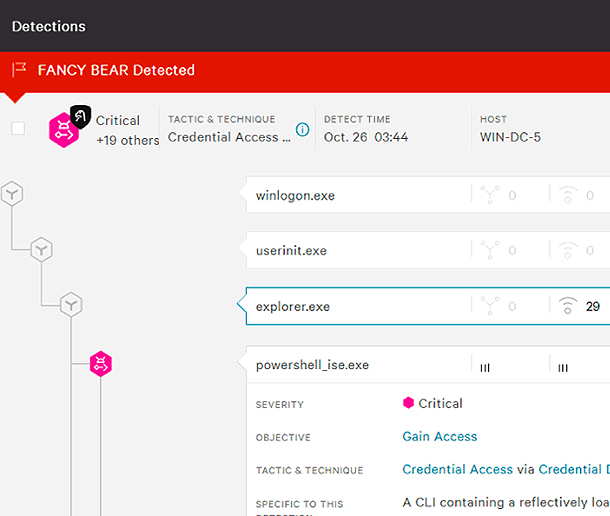Viewport: 610px width, 516px height.
Task: Open the Tactic & Technique info icon
Action: [302, 129]
